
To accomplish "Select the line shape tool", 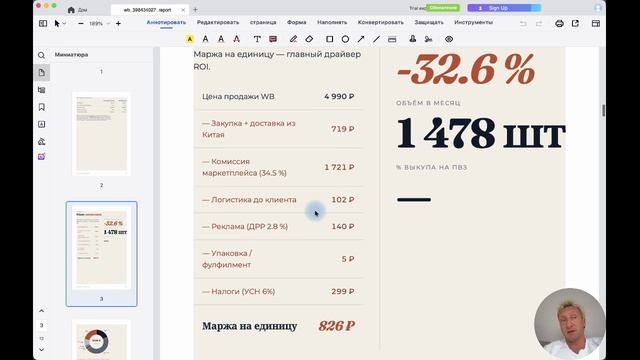I will [376, 39].
